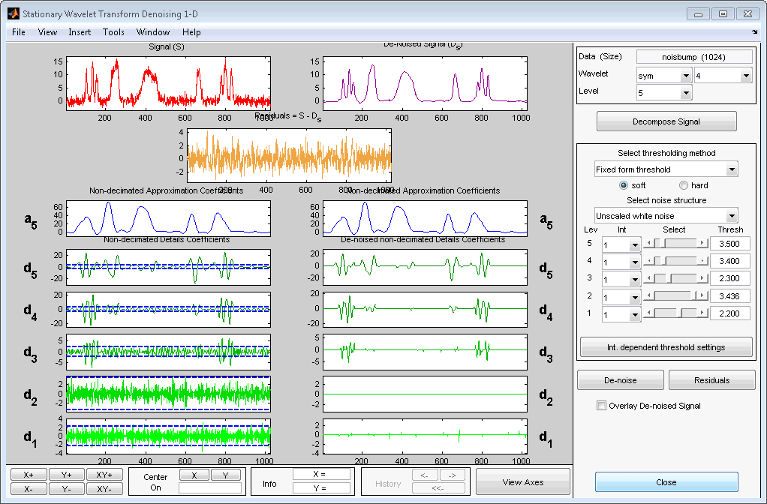Select the hard thresholding radio button
The image size is (767, 504).
pyautogui.click(x=684, y=185)
